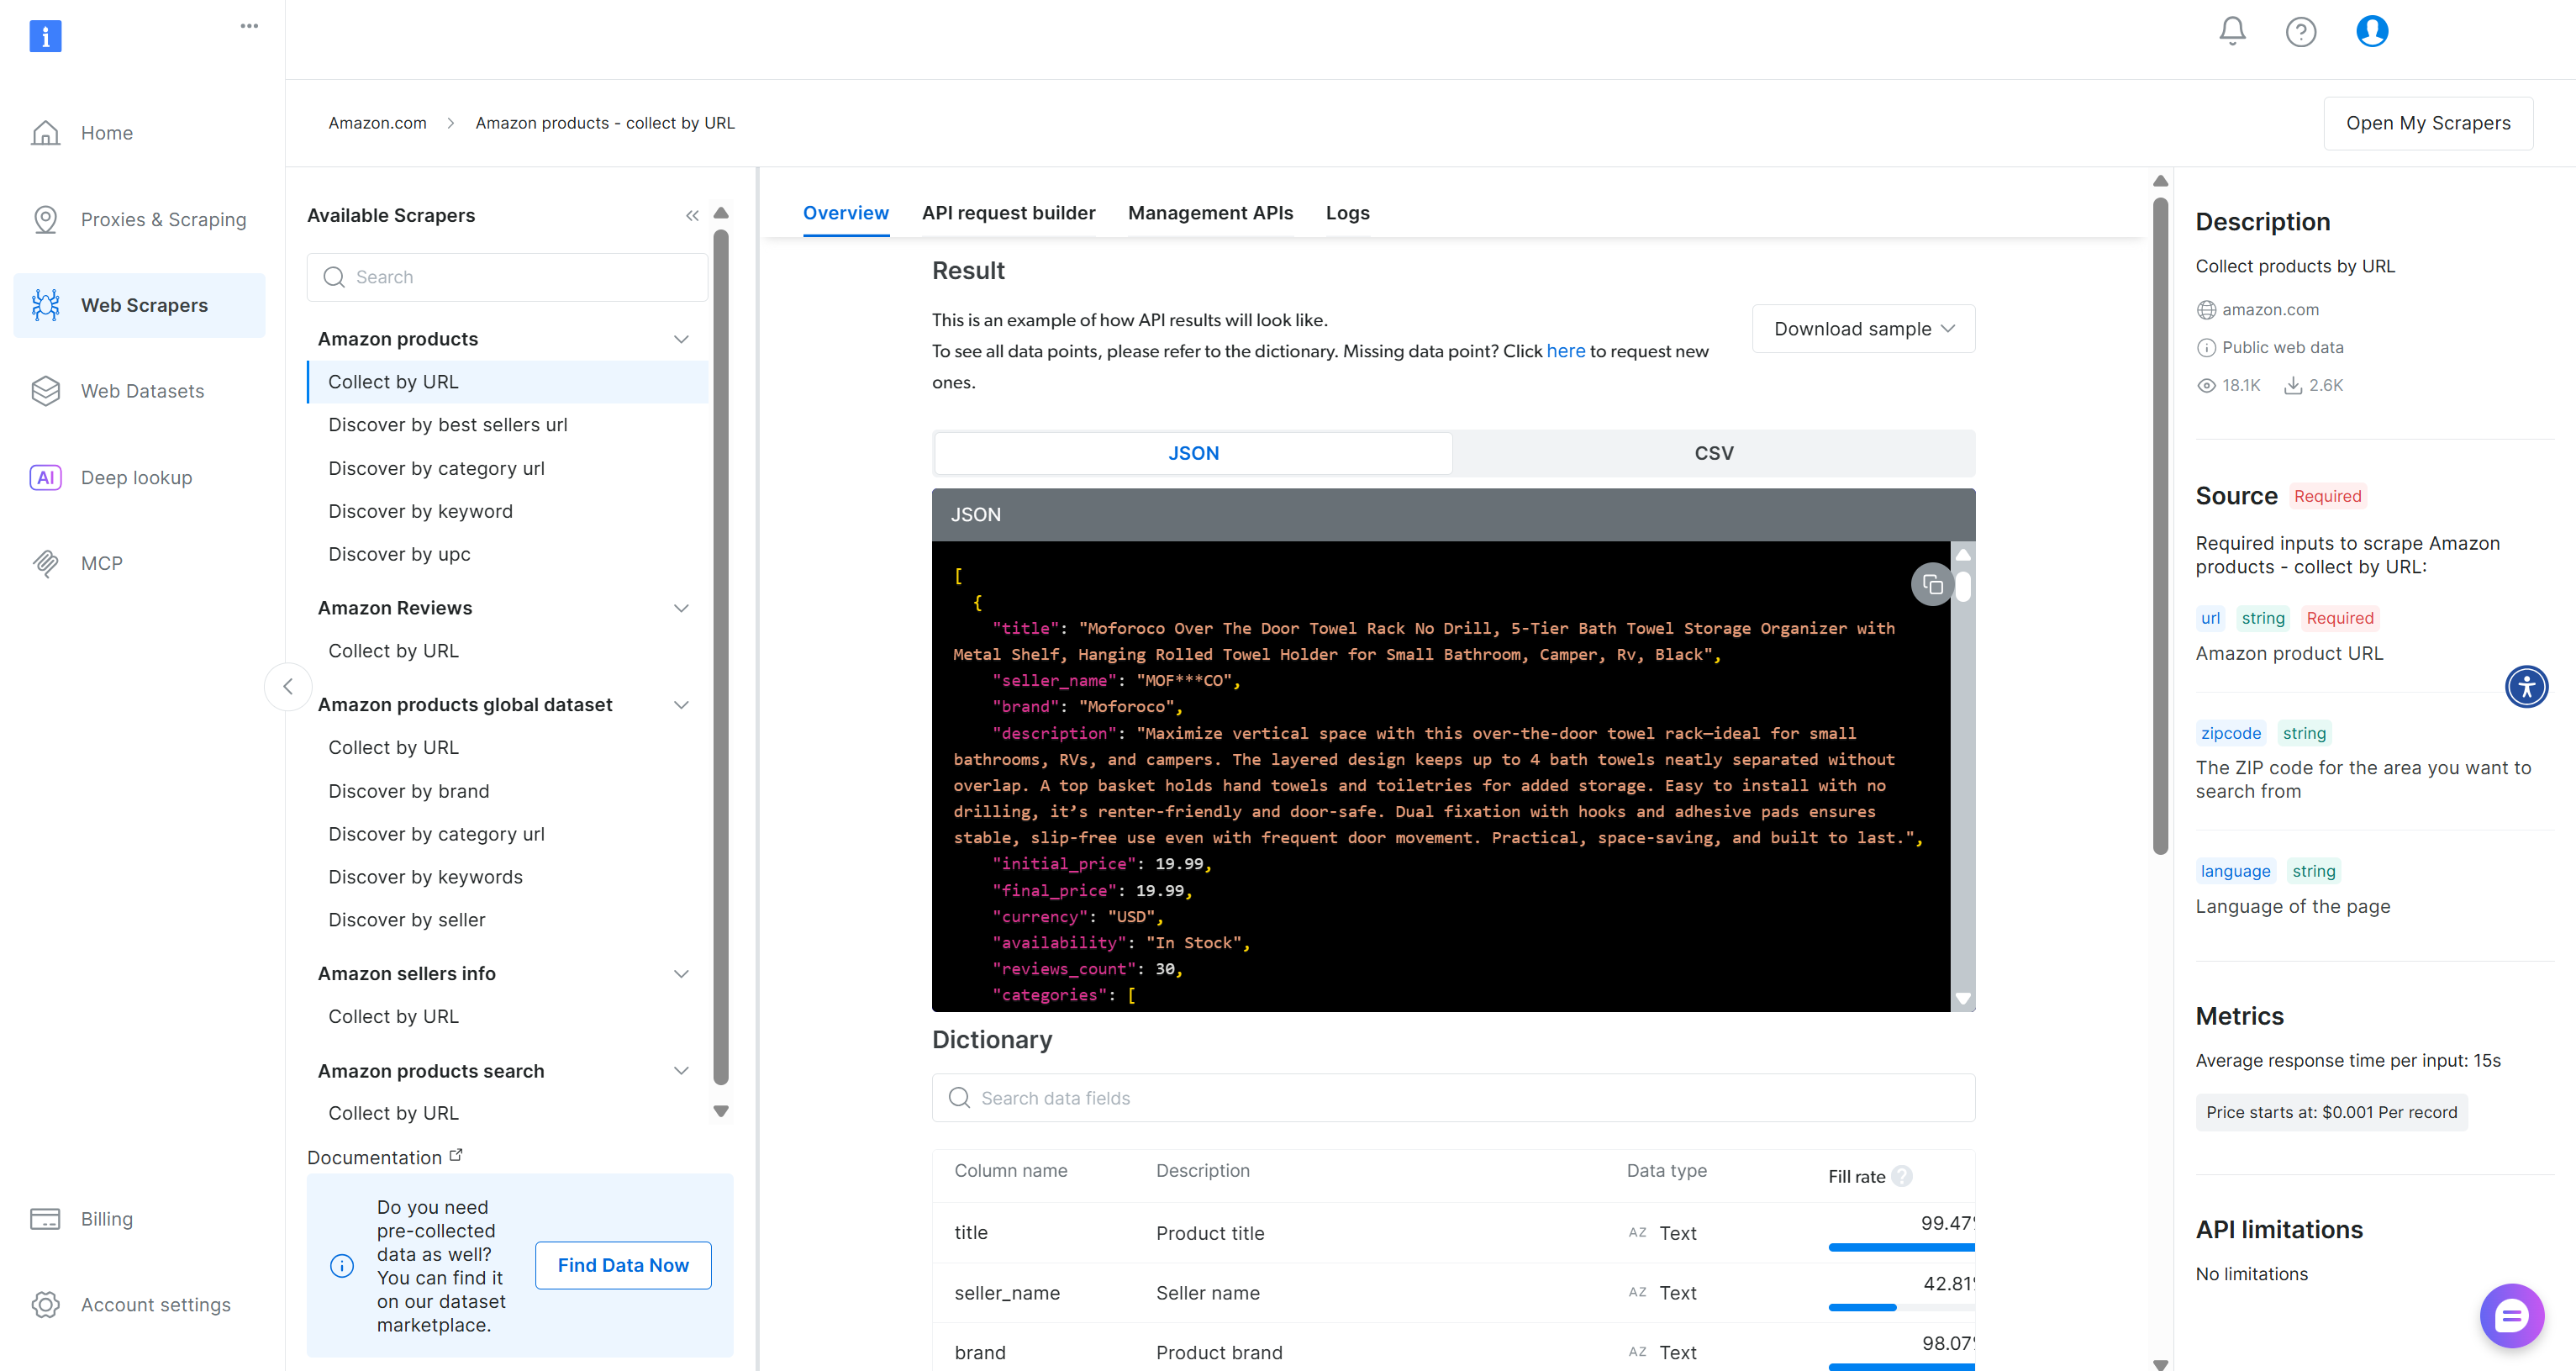
Task: Click the Find Data Now button
Action: point(622,1264)
